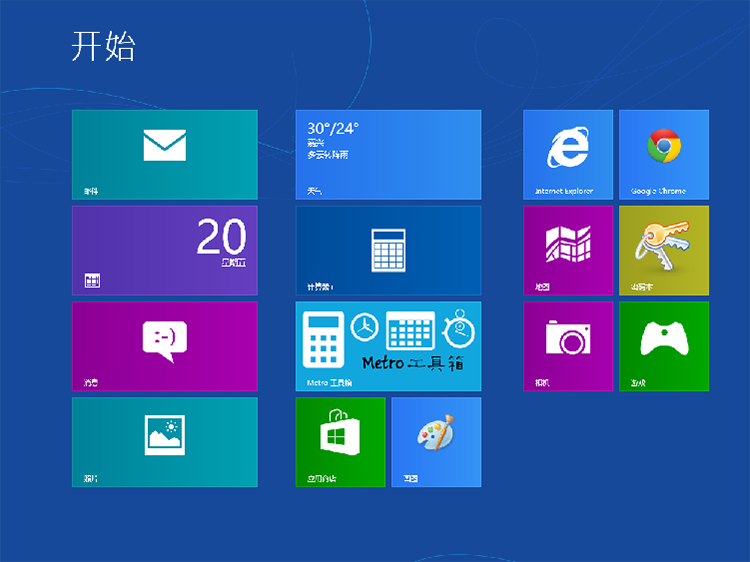Open the Store tile with shopping bag
This screenshot has width=750, height=562.
tap(341, 442)
